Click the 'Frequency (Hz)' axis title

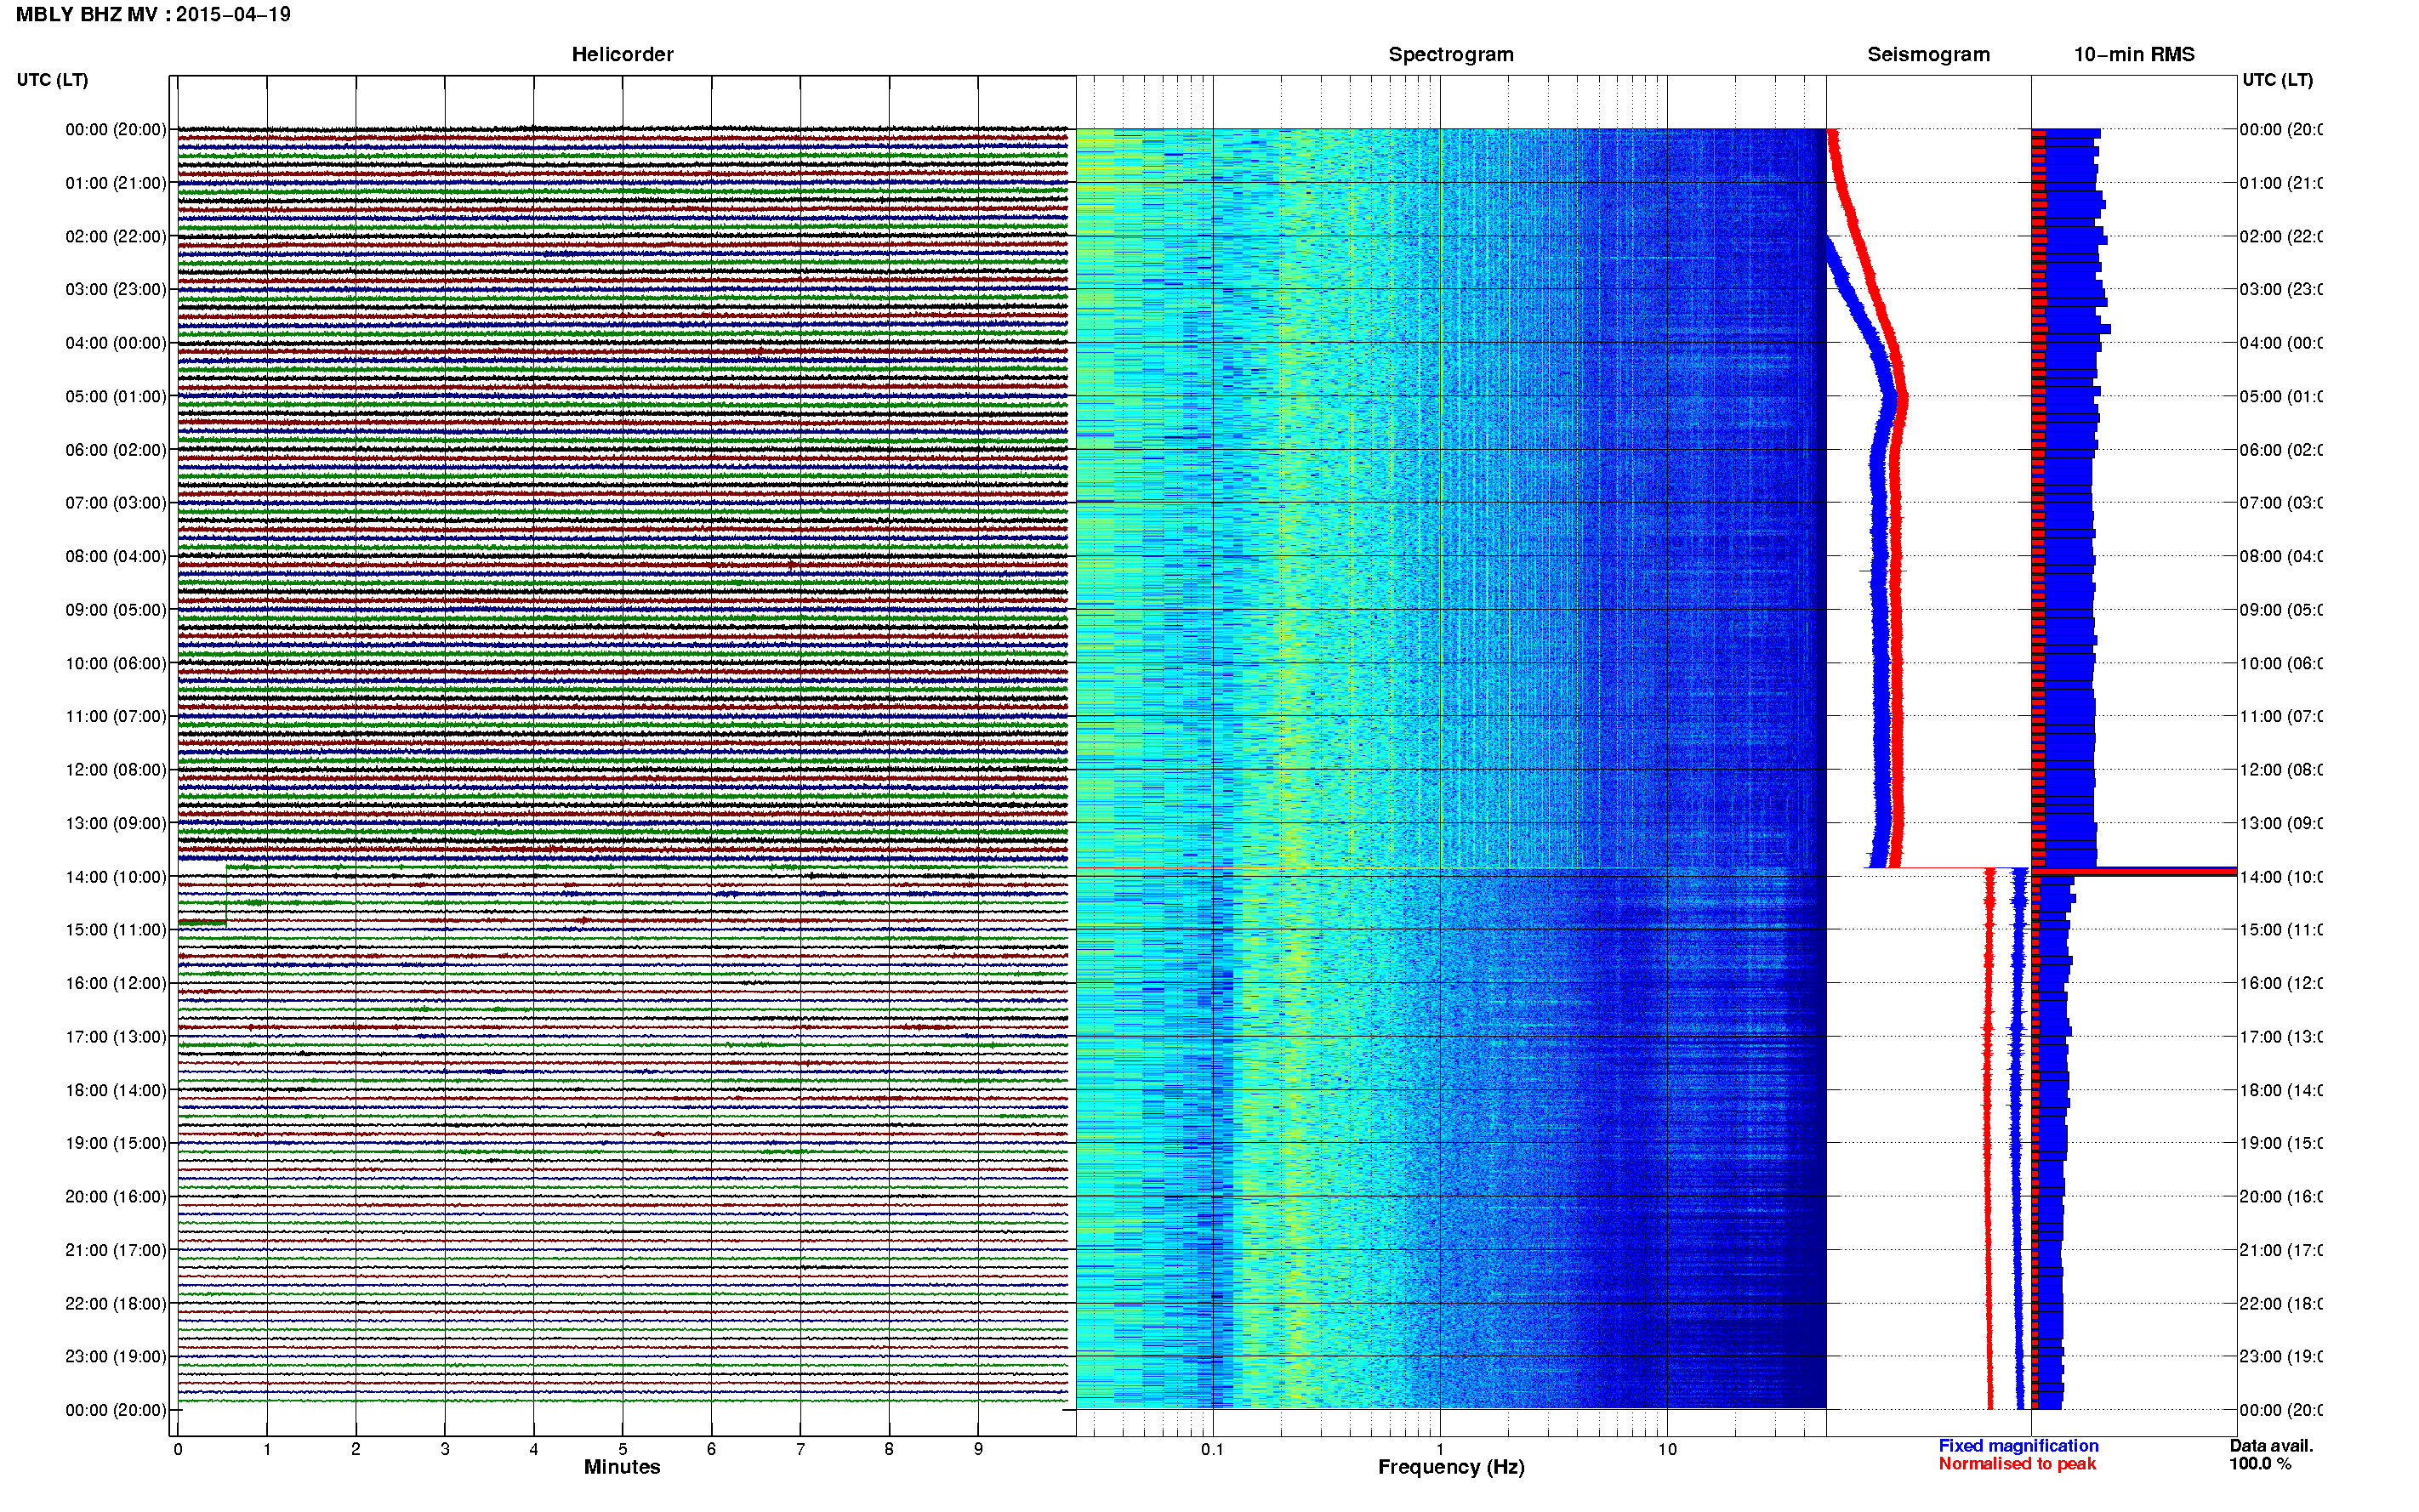(x=1451, y=1467)
